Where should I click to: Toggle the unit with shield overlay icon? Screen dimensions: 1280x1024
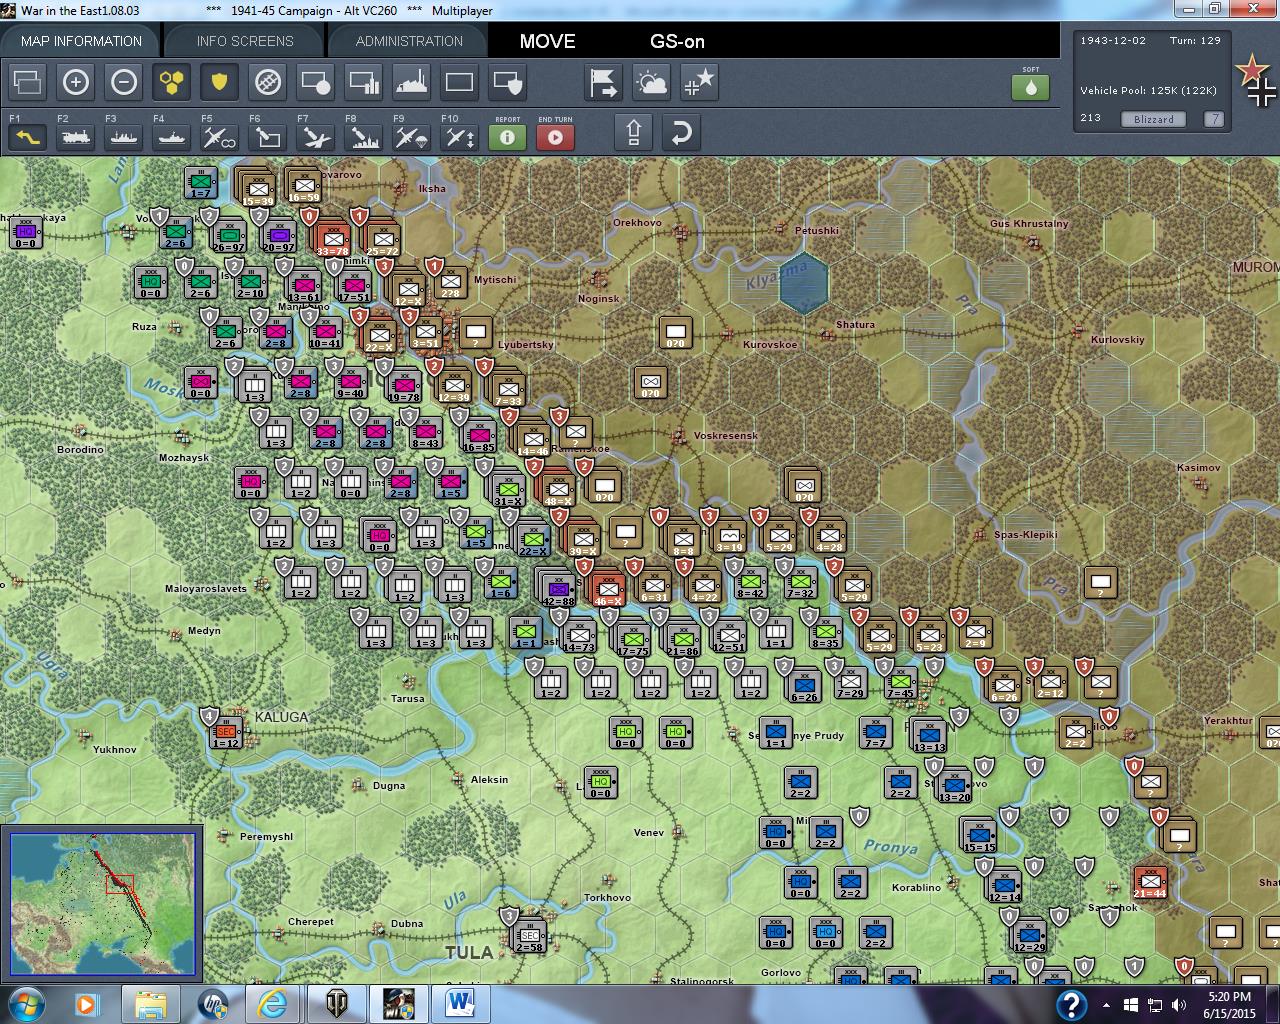tap(507, 82)
